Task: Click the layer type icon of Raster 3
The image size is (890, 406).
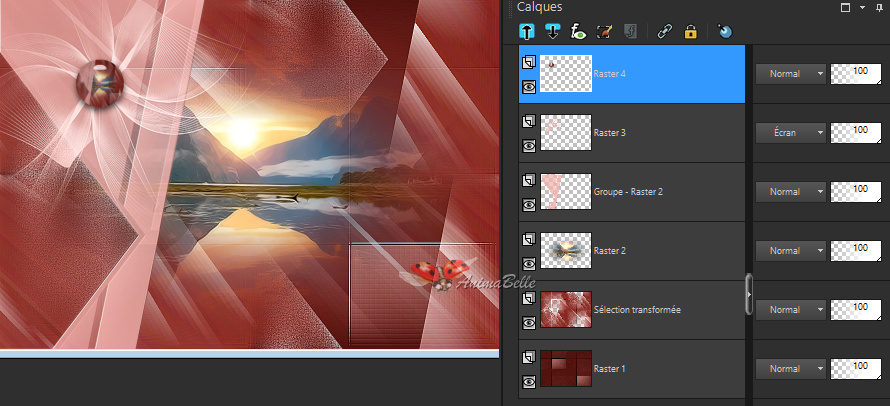Action: click(x=529, y=121)
